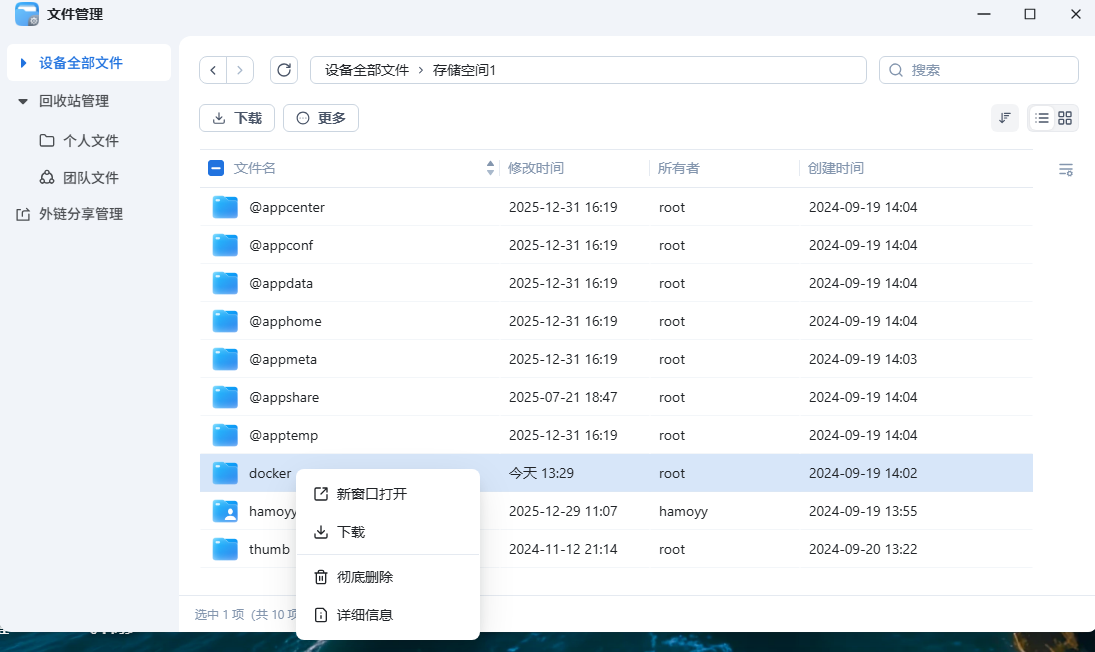The width and height of the screenshot is (1095, 652).
Task: Refresh the file list
Action: click(284, 70)
